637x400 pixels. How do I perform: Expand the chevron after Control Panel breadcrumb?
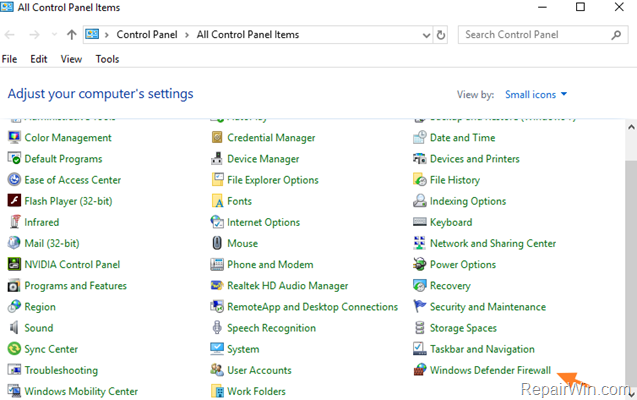[187, 35]
